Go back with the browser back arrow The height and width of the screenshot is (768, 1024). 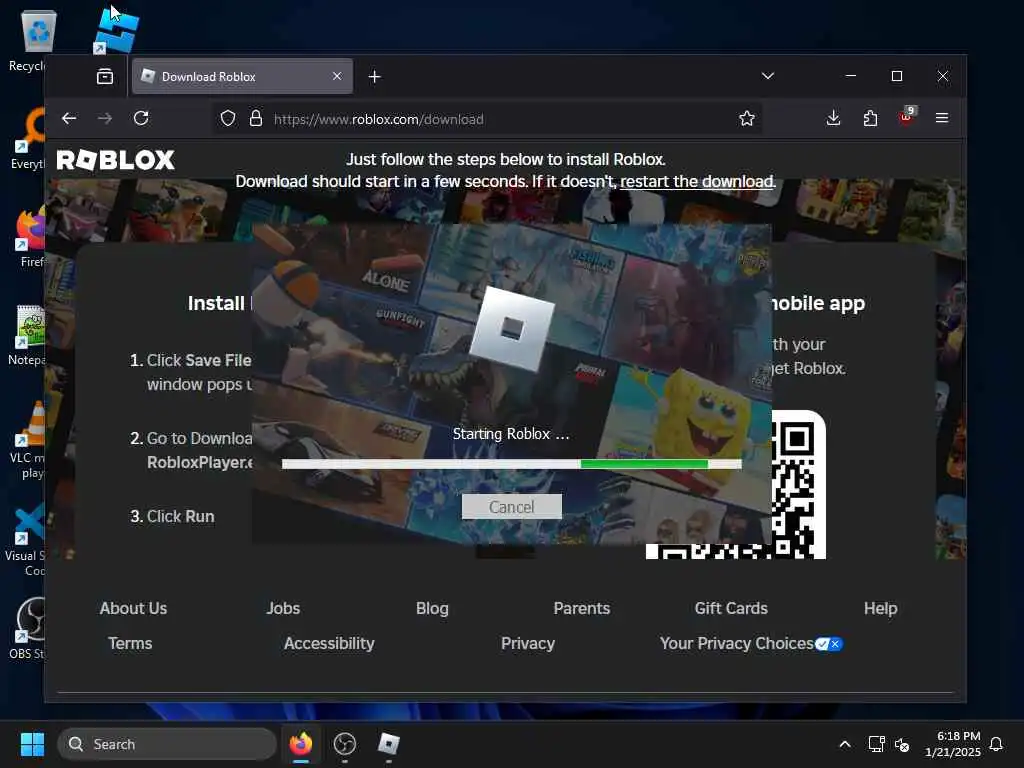(x=69, y=118)
